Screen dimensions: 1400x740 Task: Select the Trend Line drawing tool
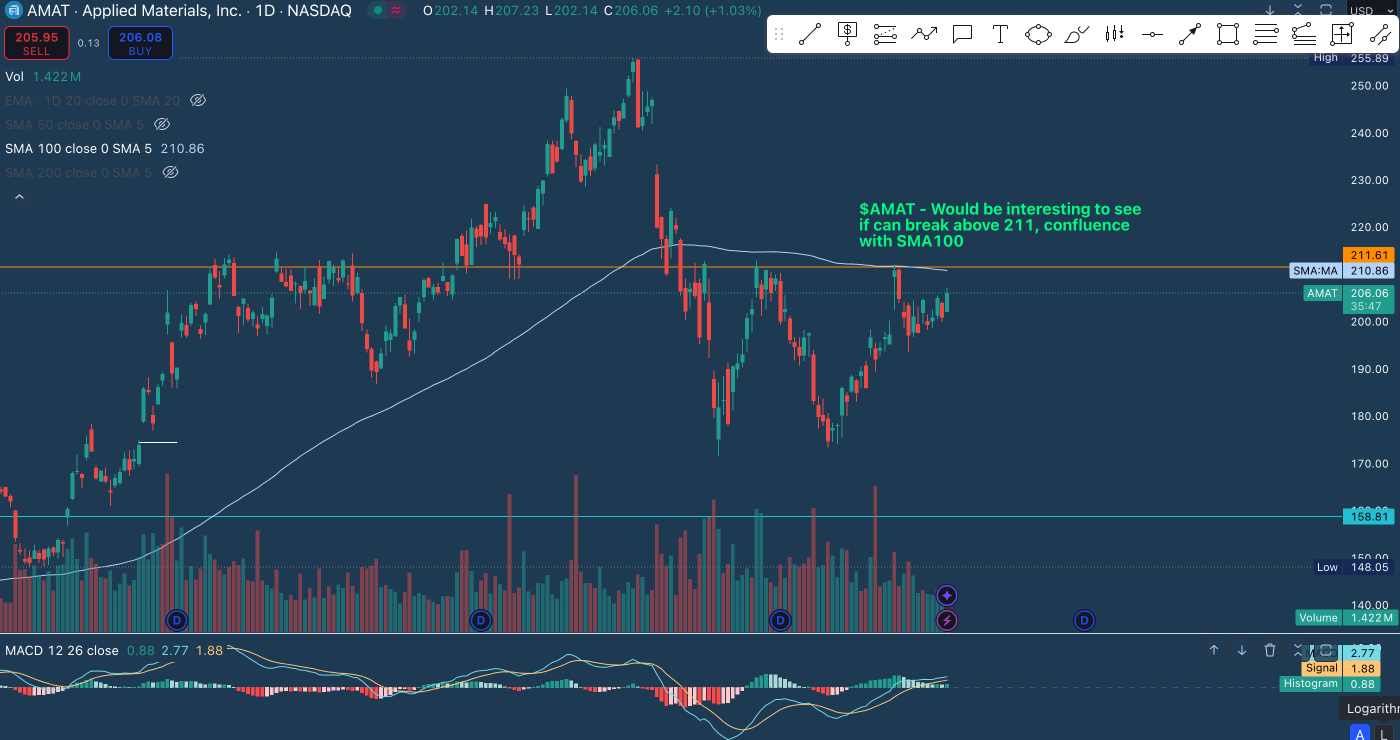(x=810, y=35)
